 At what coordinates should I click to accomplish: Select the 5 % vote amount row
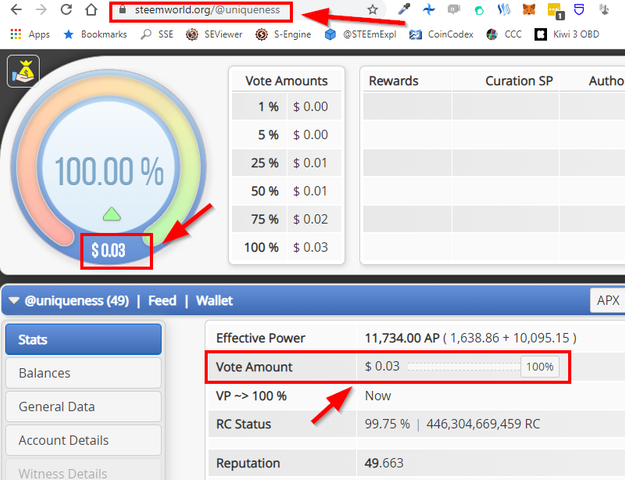click(x=287, y=135)
